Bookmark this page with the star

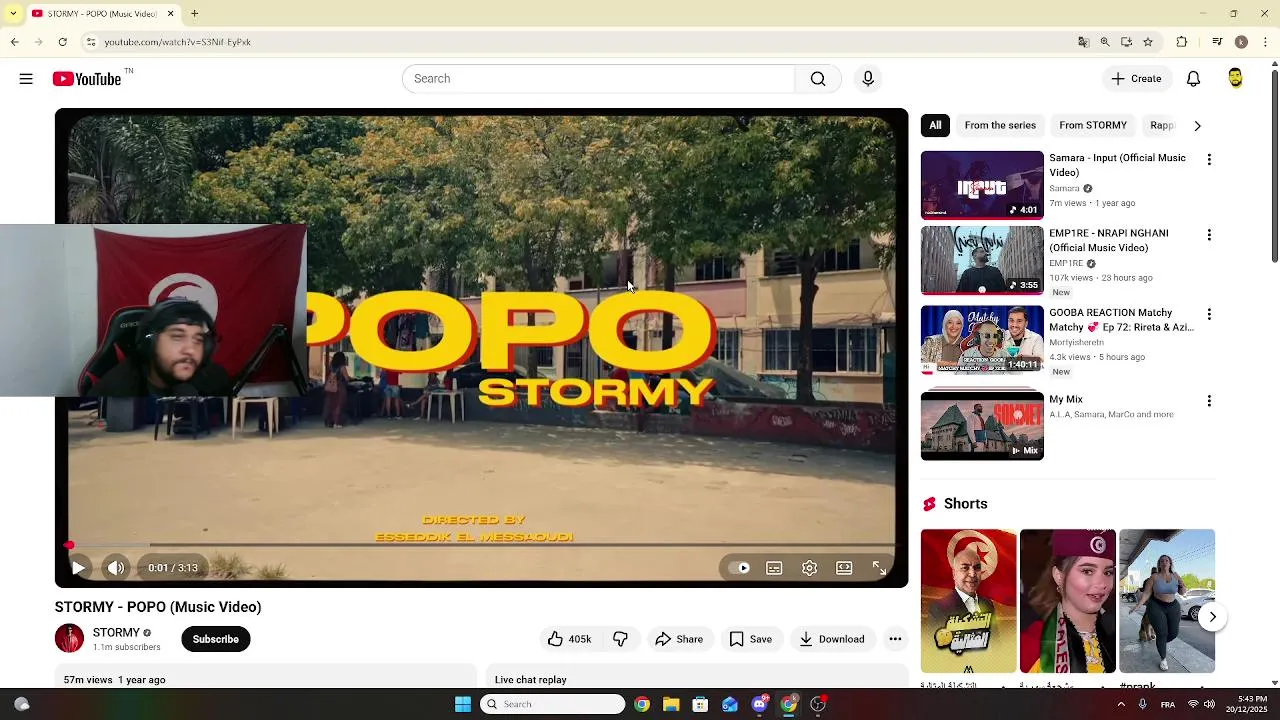[x=1148, y=42]
